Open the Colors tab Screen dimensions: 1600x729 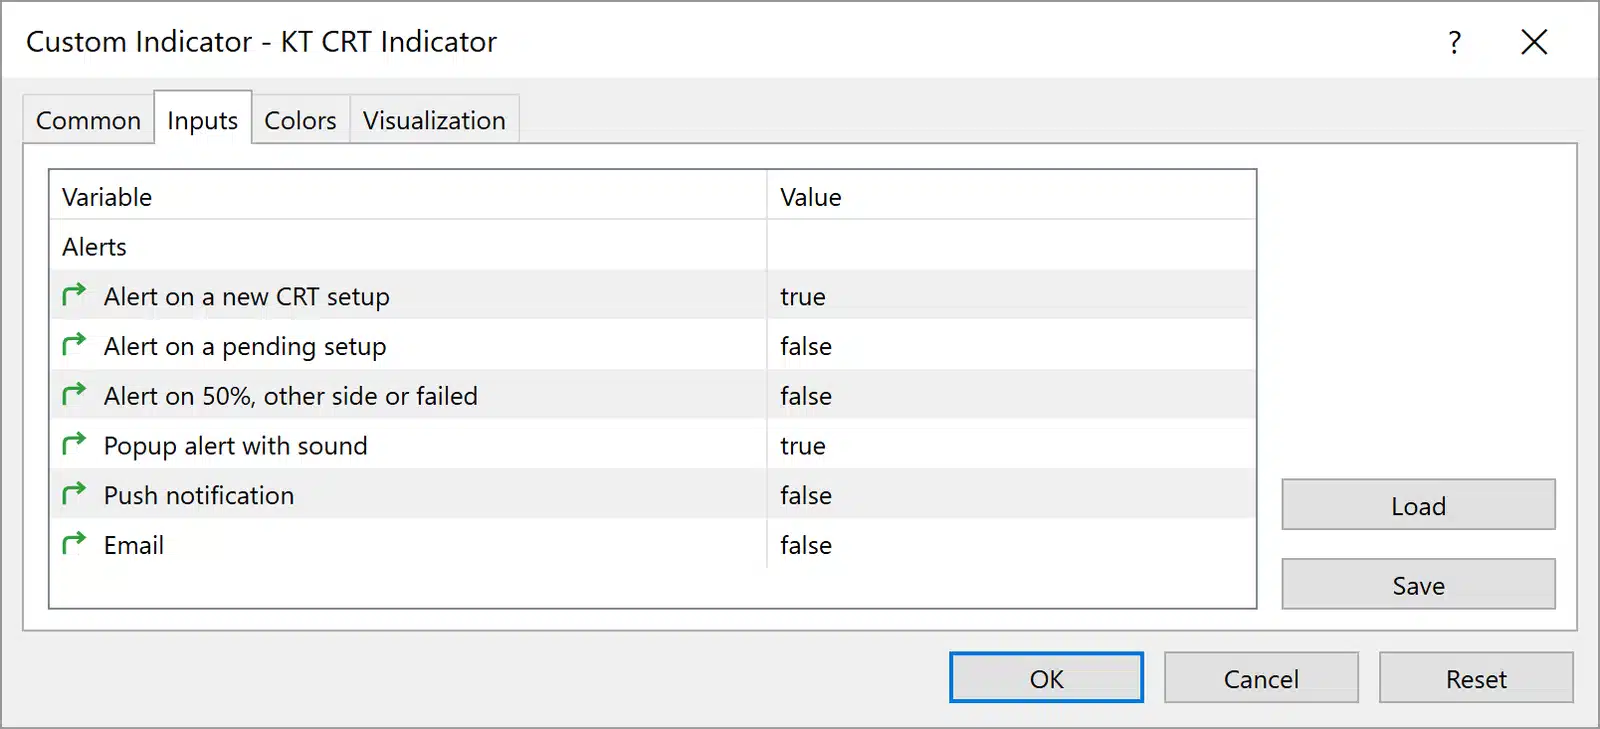(300, 120)
